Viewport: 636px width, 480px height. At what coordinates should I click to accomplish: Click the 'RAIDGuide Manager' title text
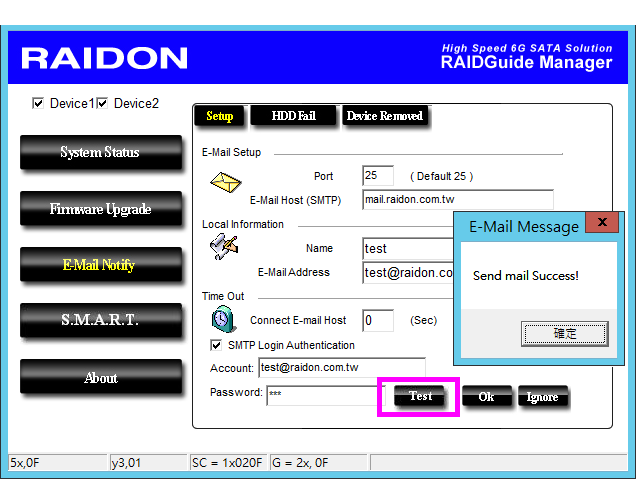(x=526, y=62)
